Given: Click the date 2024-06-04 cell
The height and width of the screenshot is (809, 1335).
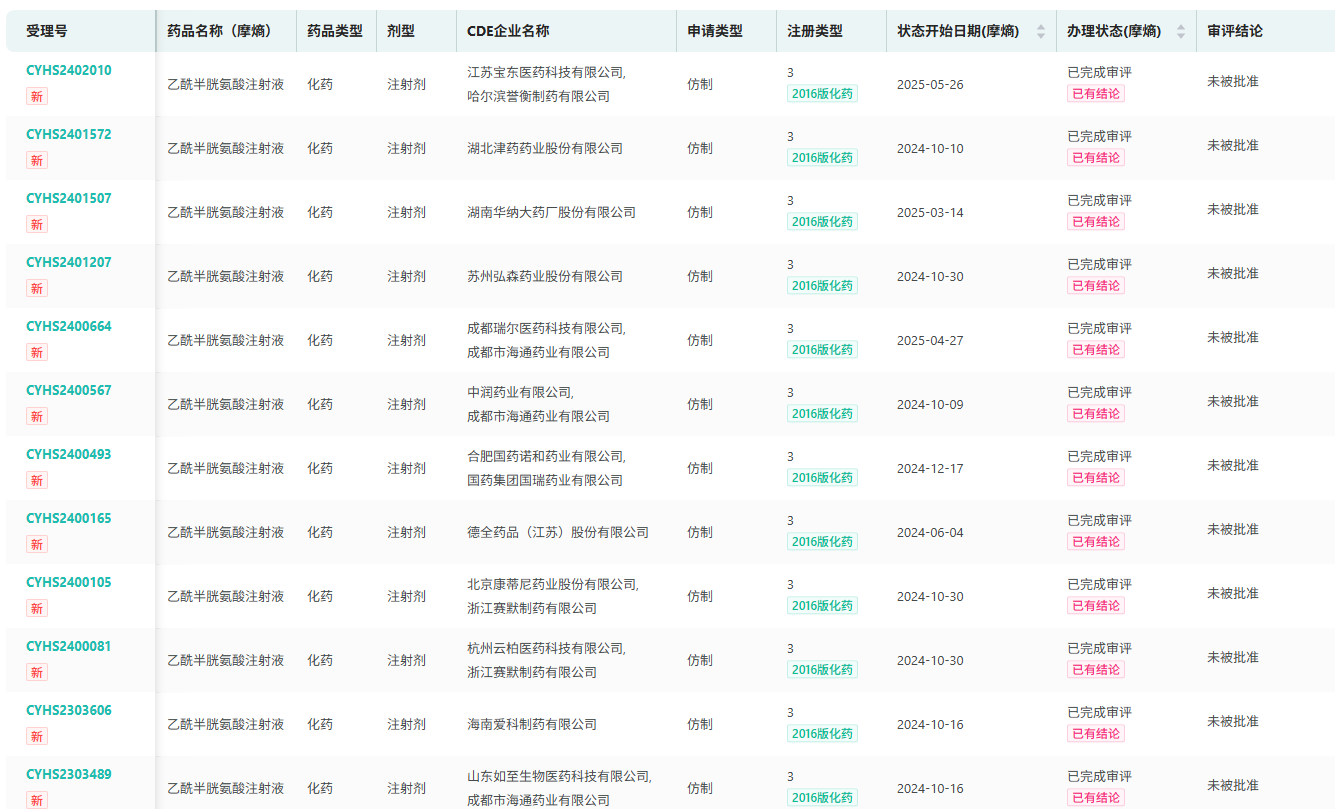Looking at the screenshot, I should point(930,532).
